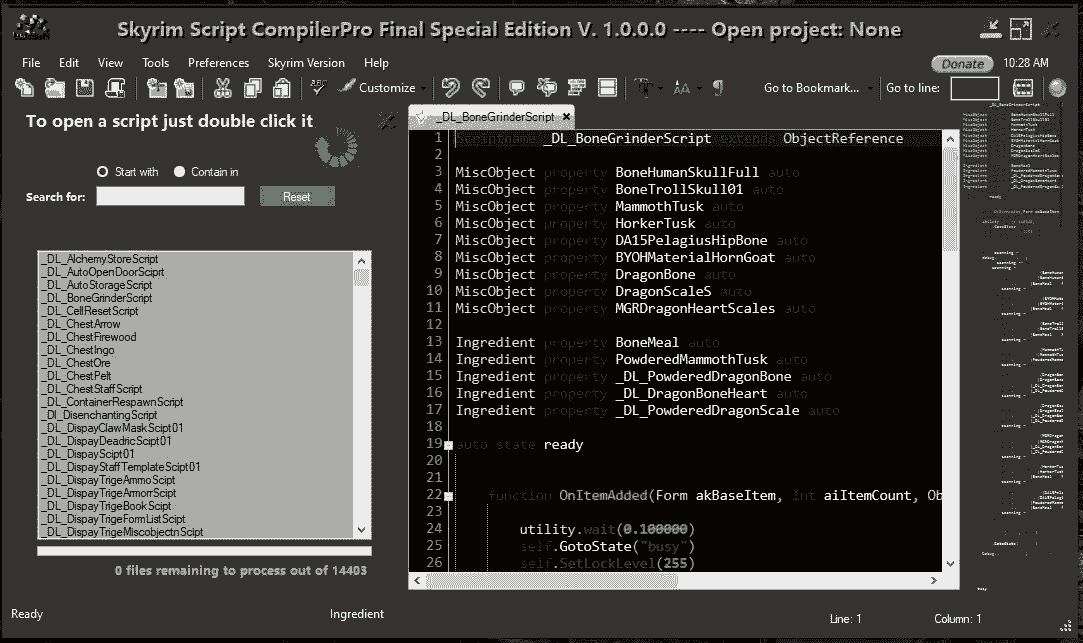The width and height of the screenshot is (1083, 643).
Task: Open the Customize dropdown arrow
Action: [x=423, y=88]
